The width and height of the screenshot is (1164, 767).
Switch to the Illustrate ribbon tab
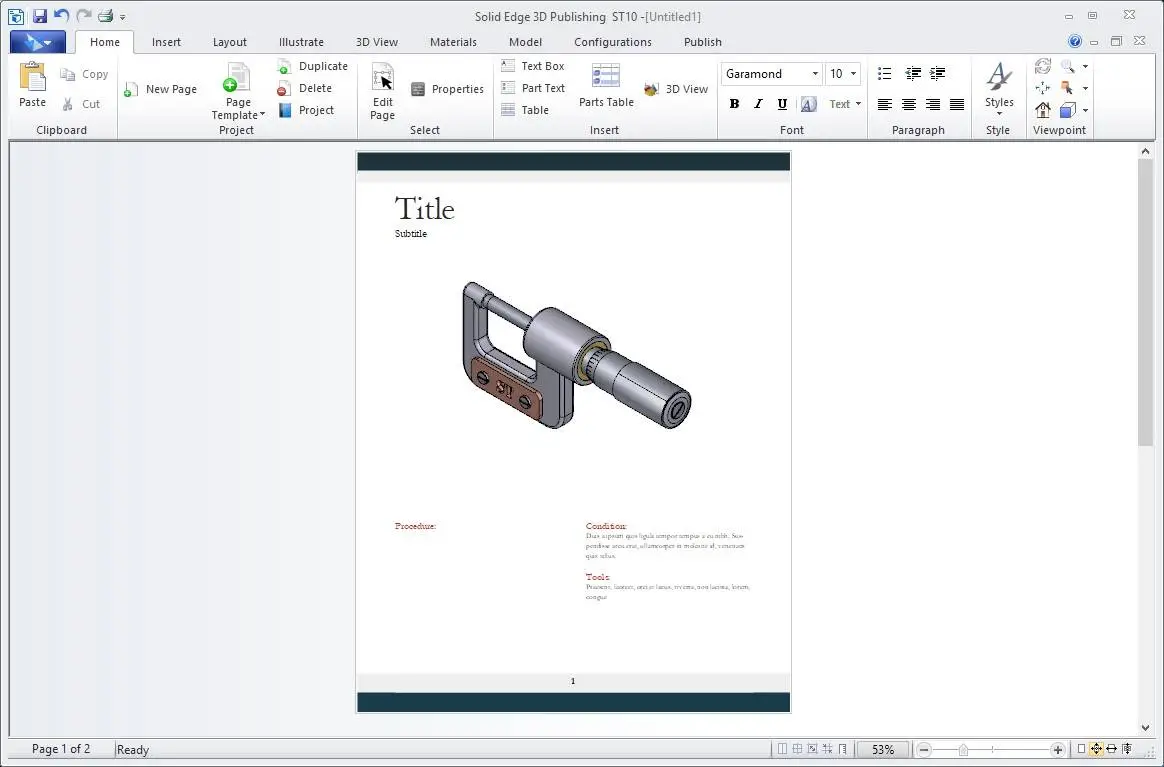tap(301, 42)
